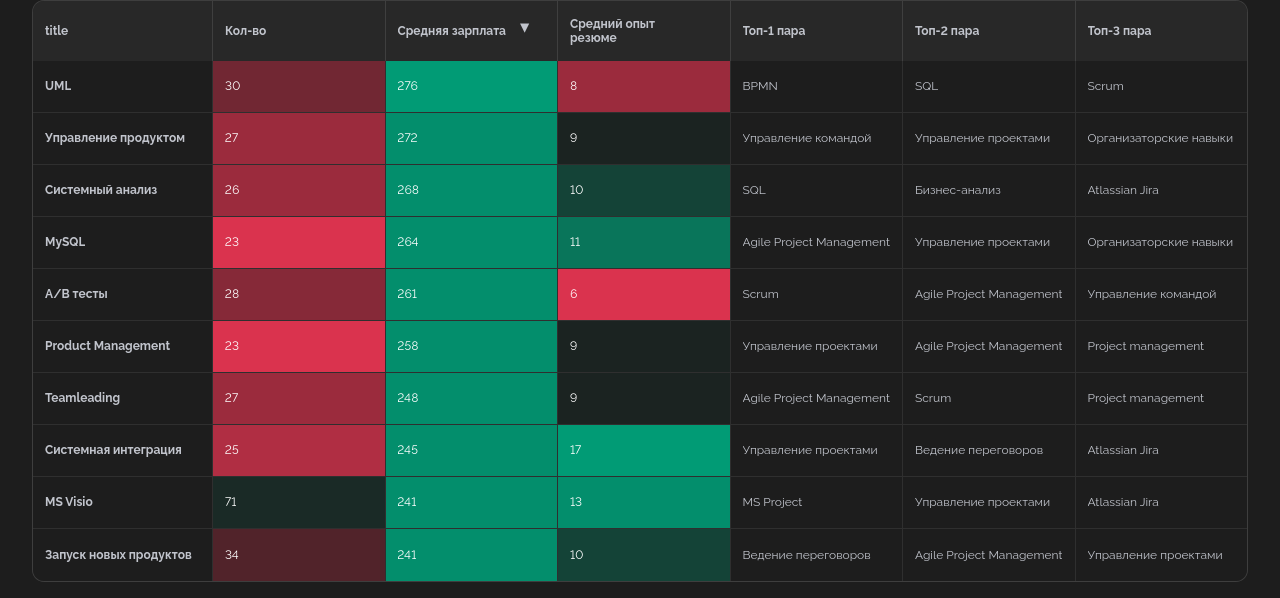Image resolution: width=1280 pixels, height=598 pixels.
Task: Click the Teamleading title cell
Action: tap(82, 398)
